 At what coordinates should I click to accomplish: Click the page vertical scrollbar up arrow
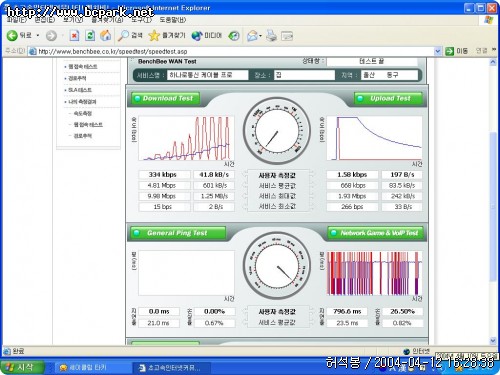click(493, 62)
